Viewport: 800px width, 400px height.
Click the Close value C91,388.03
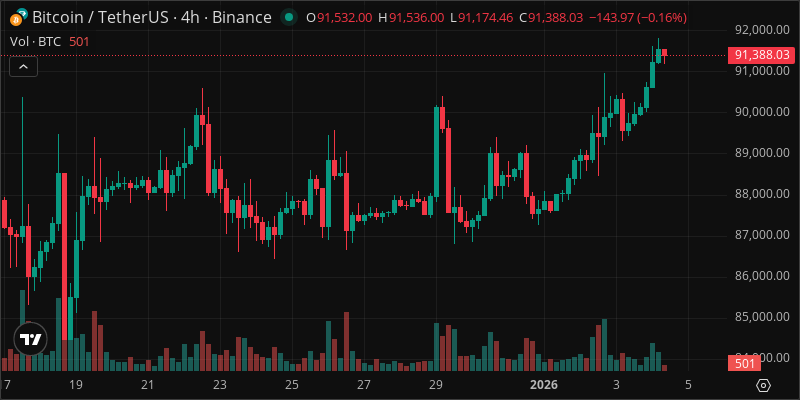point(551,18)
